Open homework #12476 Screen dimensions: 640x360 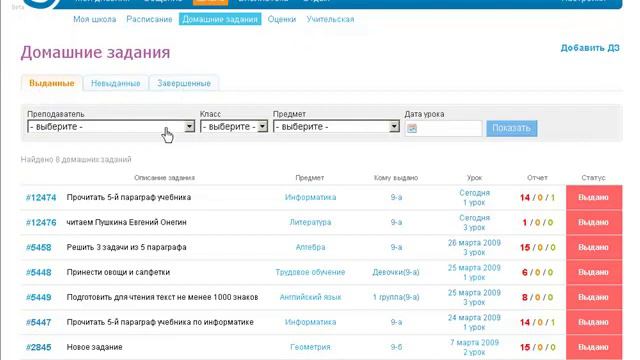[41, 222]
